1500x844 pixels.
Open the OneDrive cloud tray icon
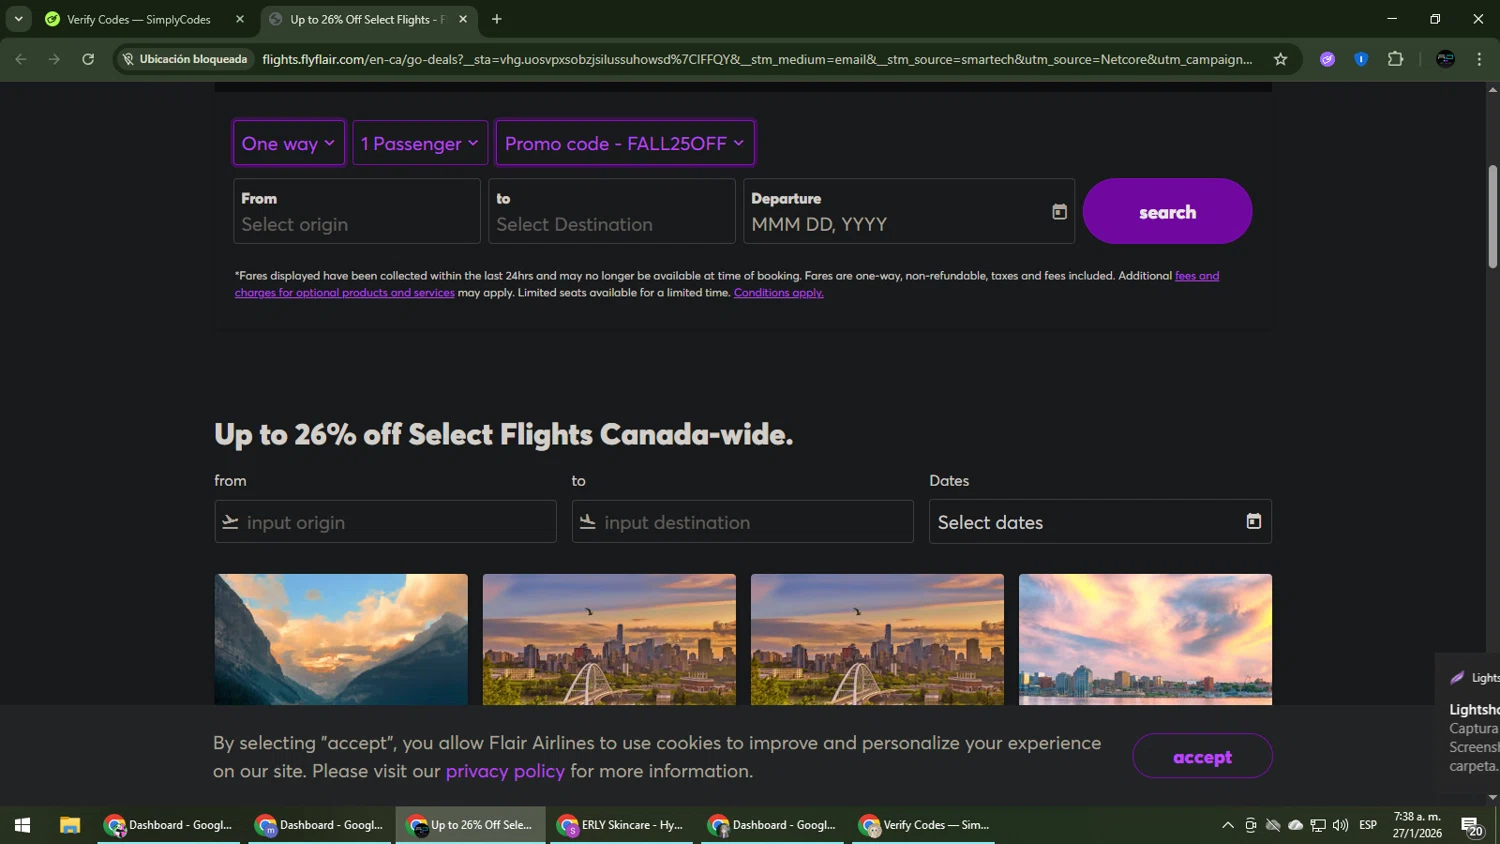(x=1295, y=825)
